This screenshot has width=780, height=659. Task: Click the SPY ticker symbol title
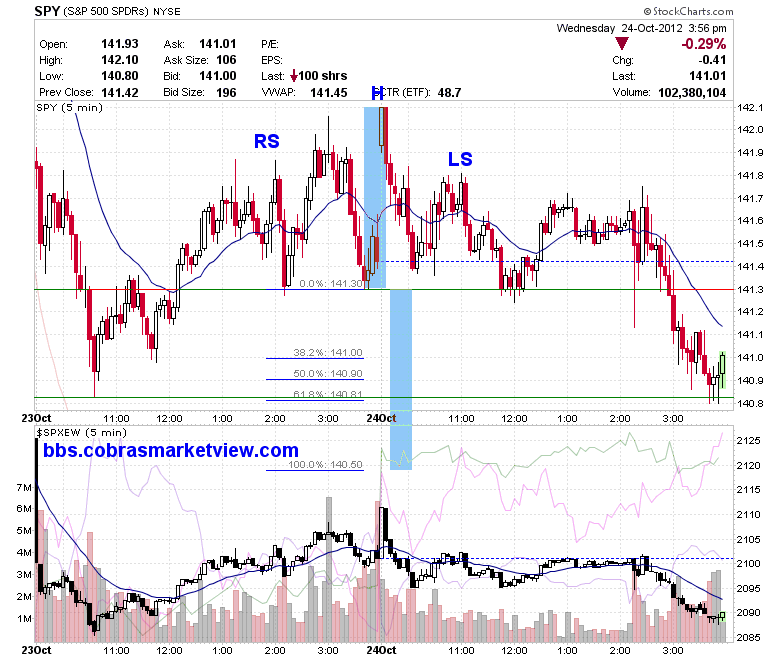coord(47,11)
